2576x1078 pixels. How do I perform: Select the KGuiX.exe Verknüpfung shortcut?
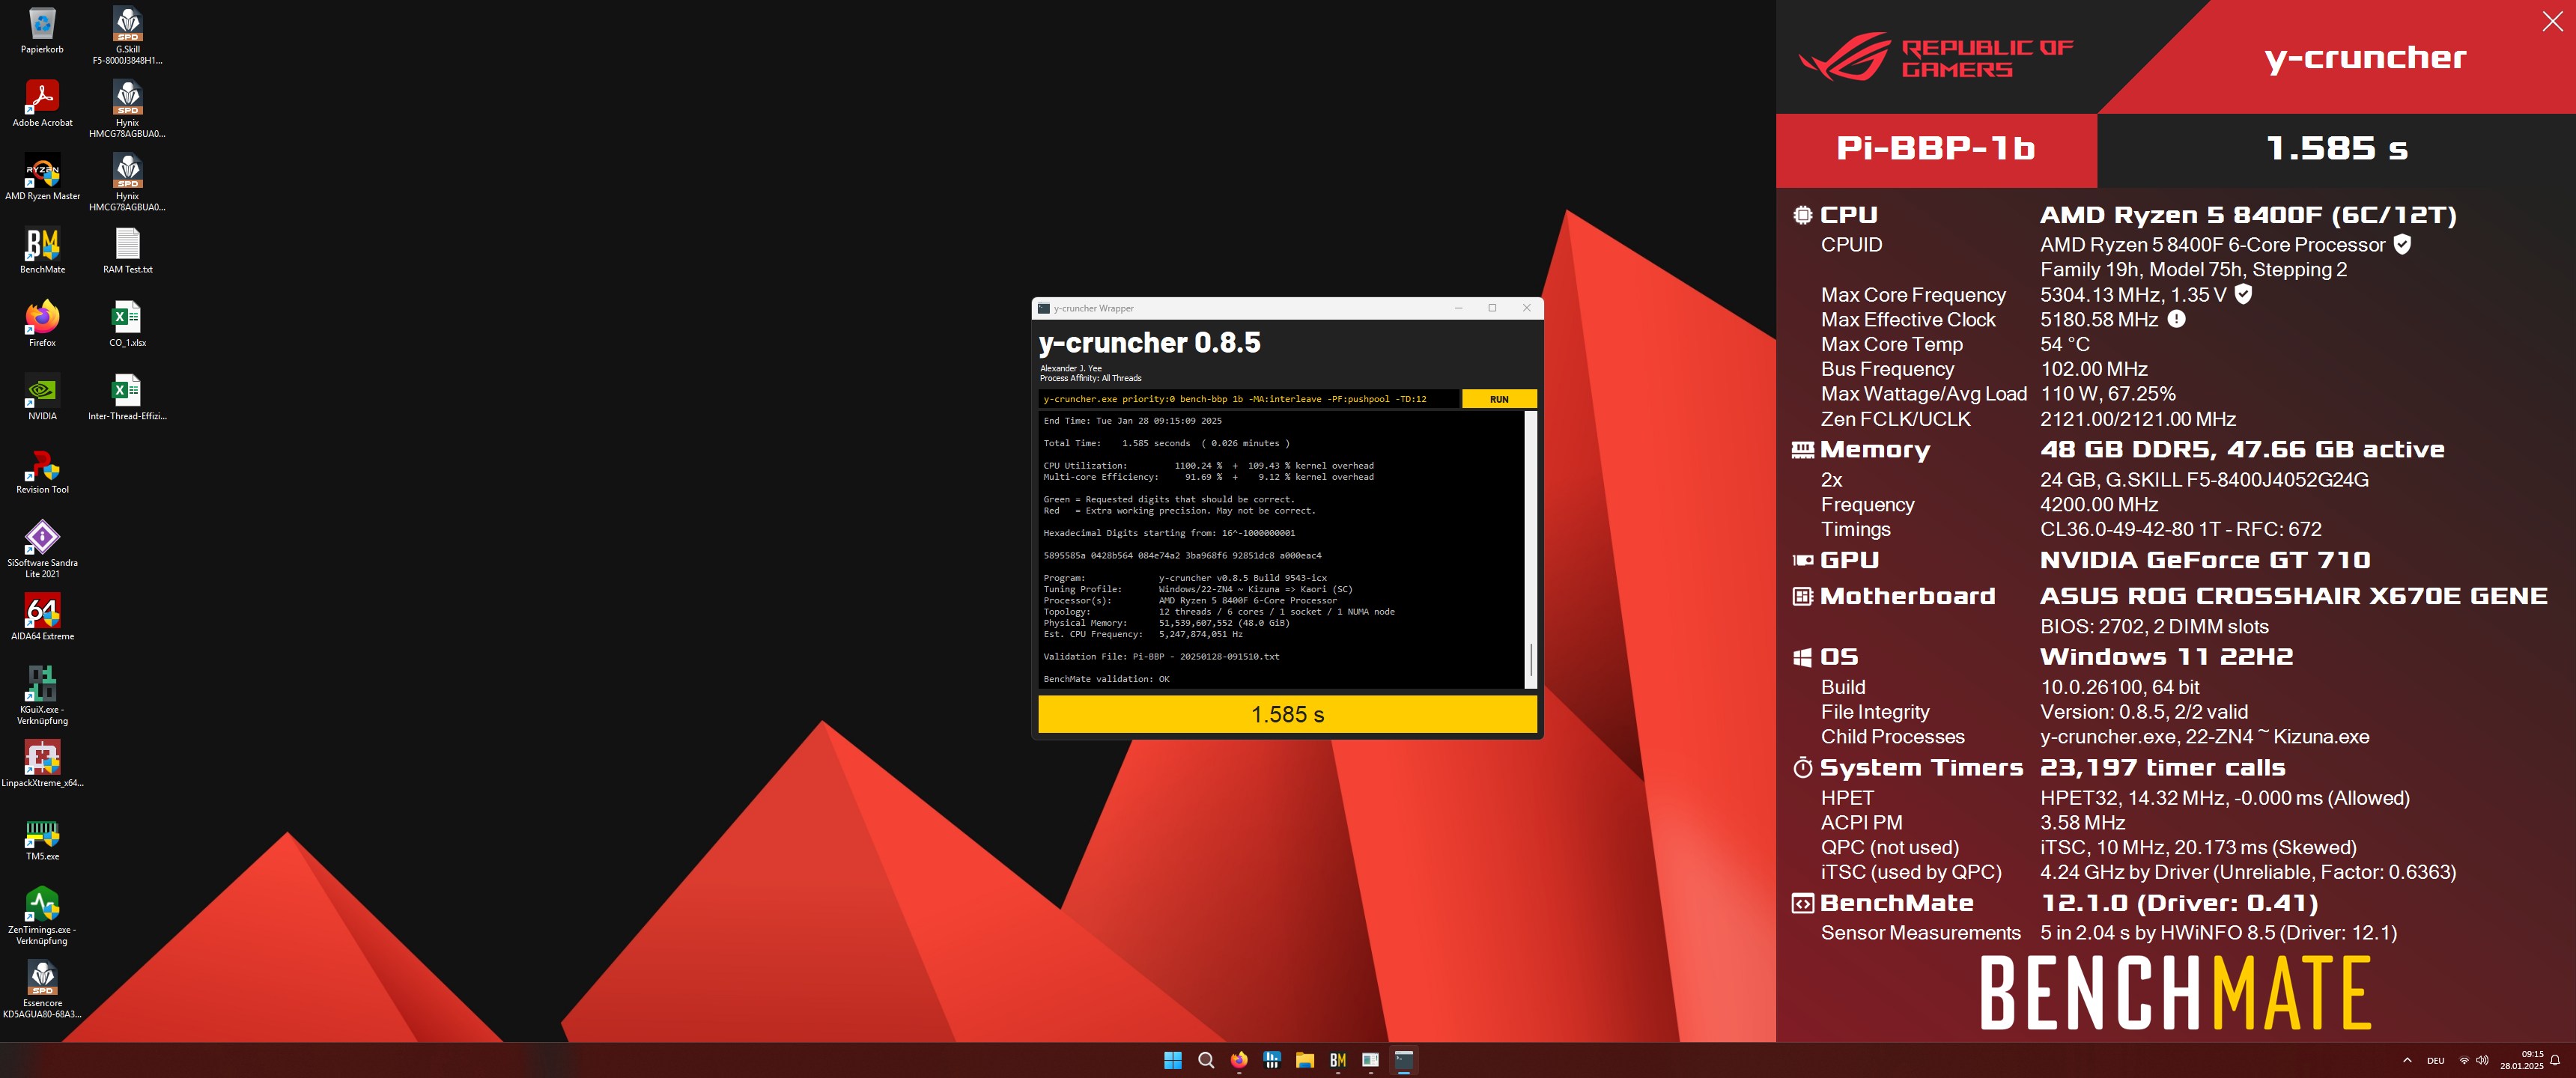coord(42,696)
